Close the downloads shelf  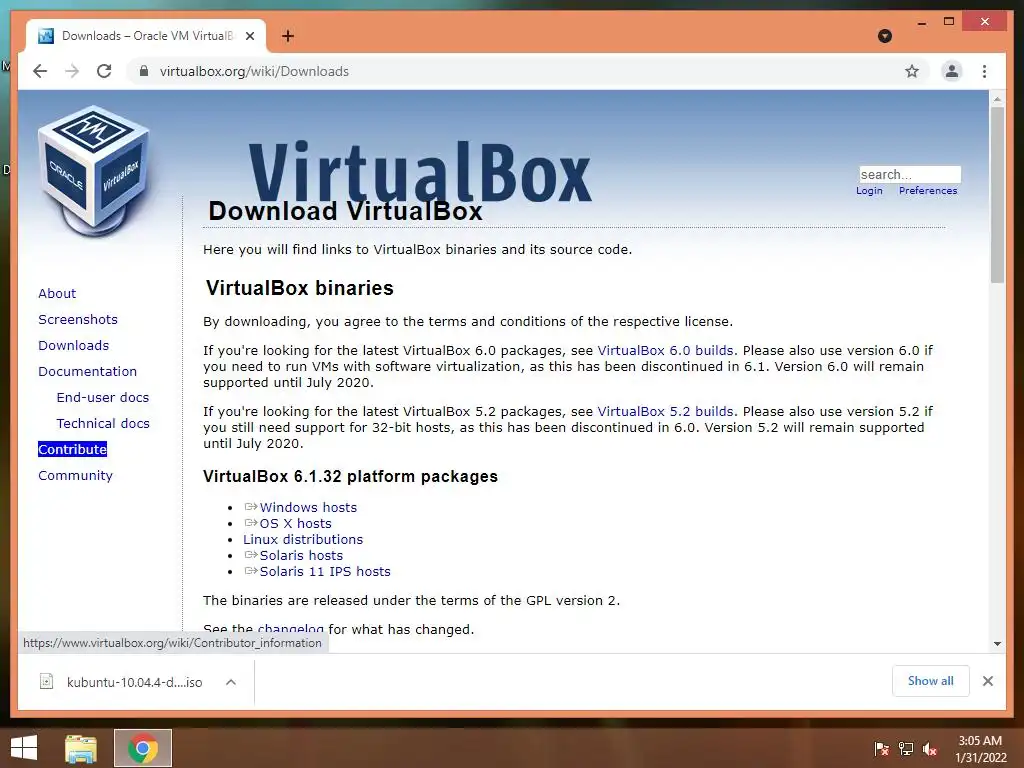pos(987,681)
